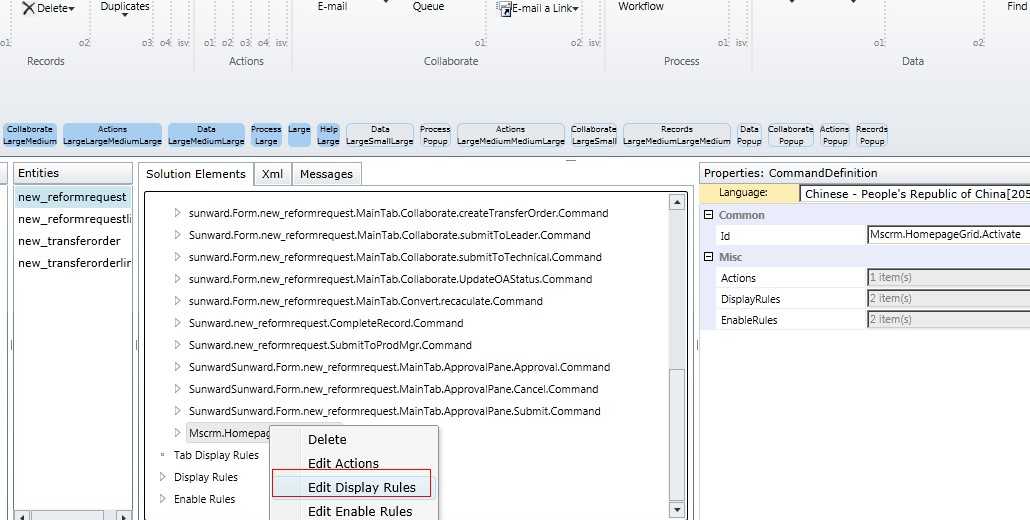Select the Actions LargeMediumMediumLarge scale chip
This screenshot has height=520, width=1030.
tap(510, 135)
